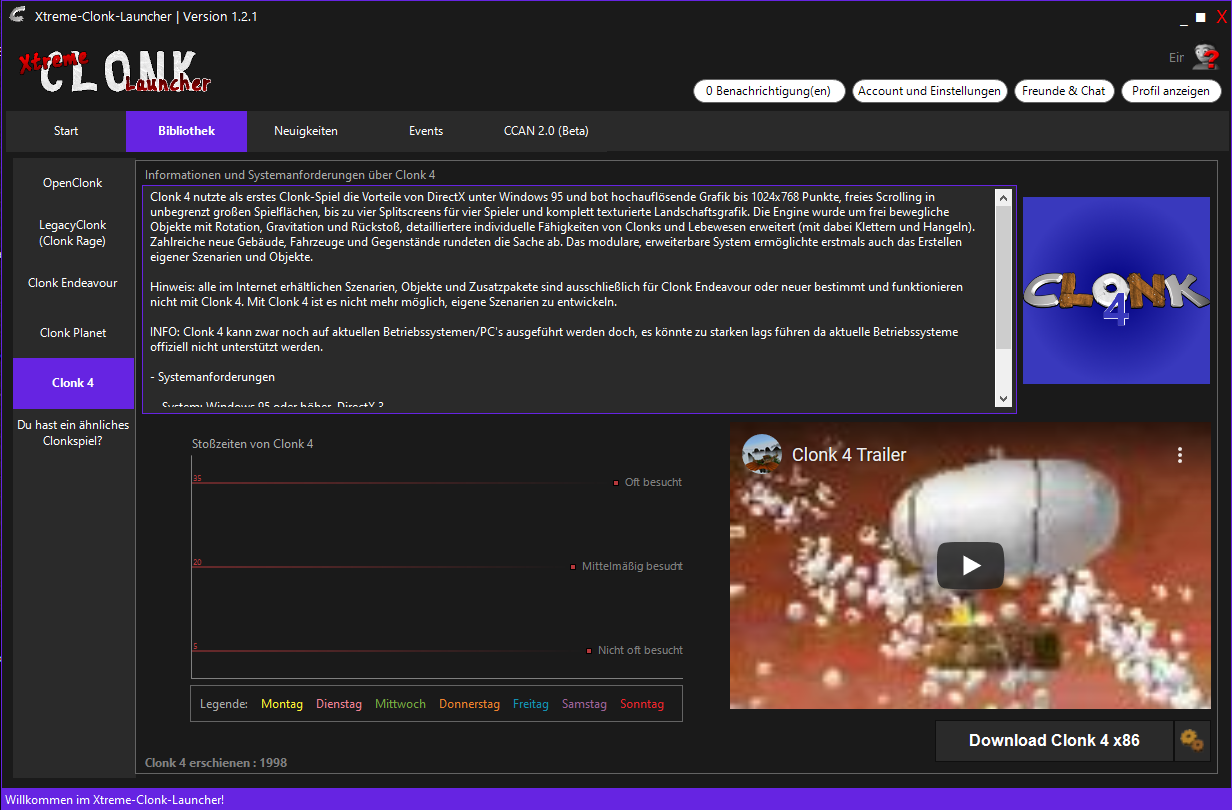Toggle Freitag in the chart legend
The height and width of the screenshot is (810, 1232).
tap(531, 704)
